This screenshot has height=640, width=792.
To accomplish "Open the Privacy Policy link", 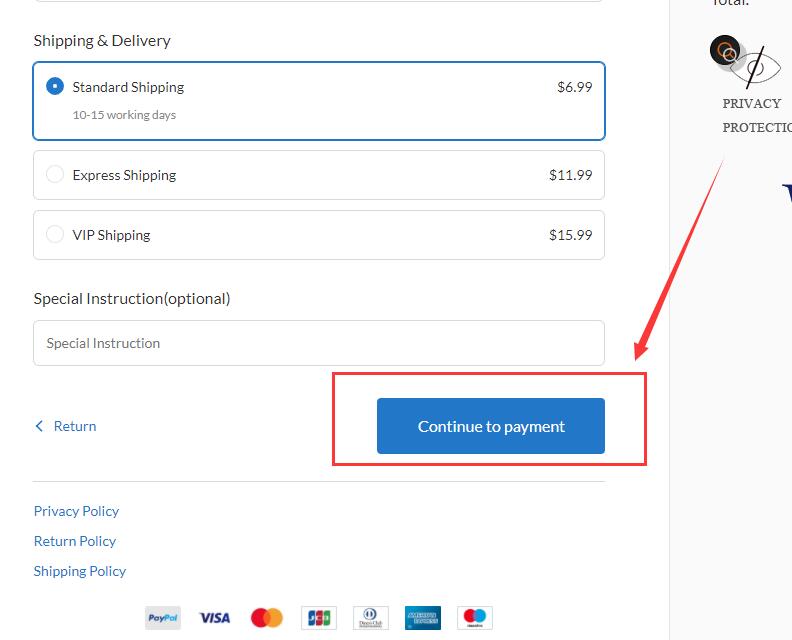I will pos(76,511).
